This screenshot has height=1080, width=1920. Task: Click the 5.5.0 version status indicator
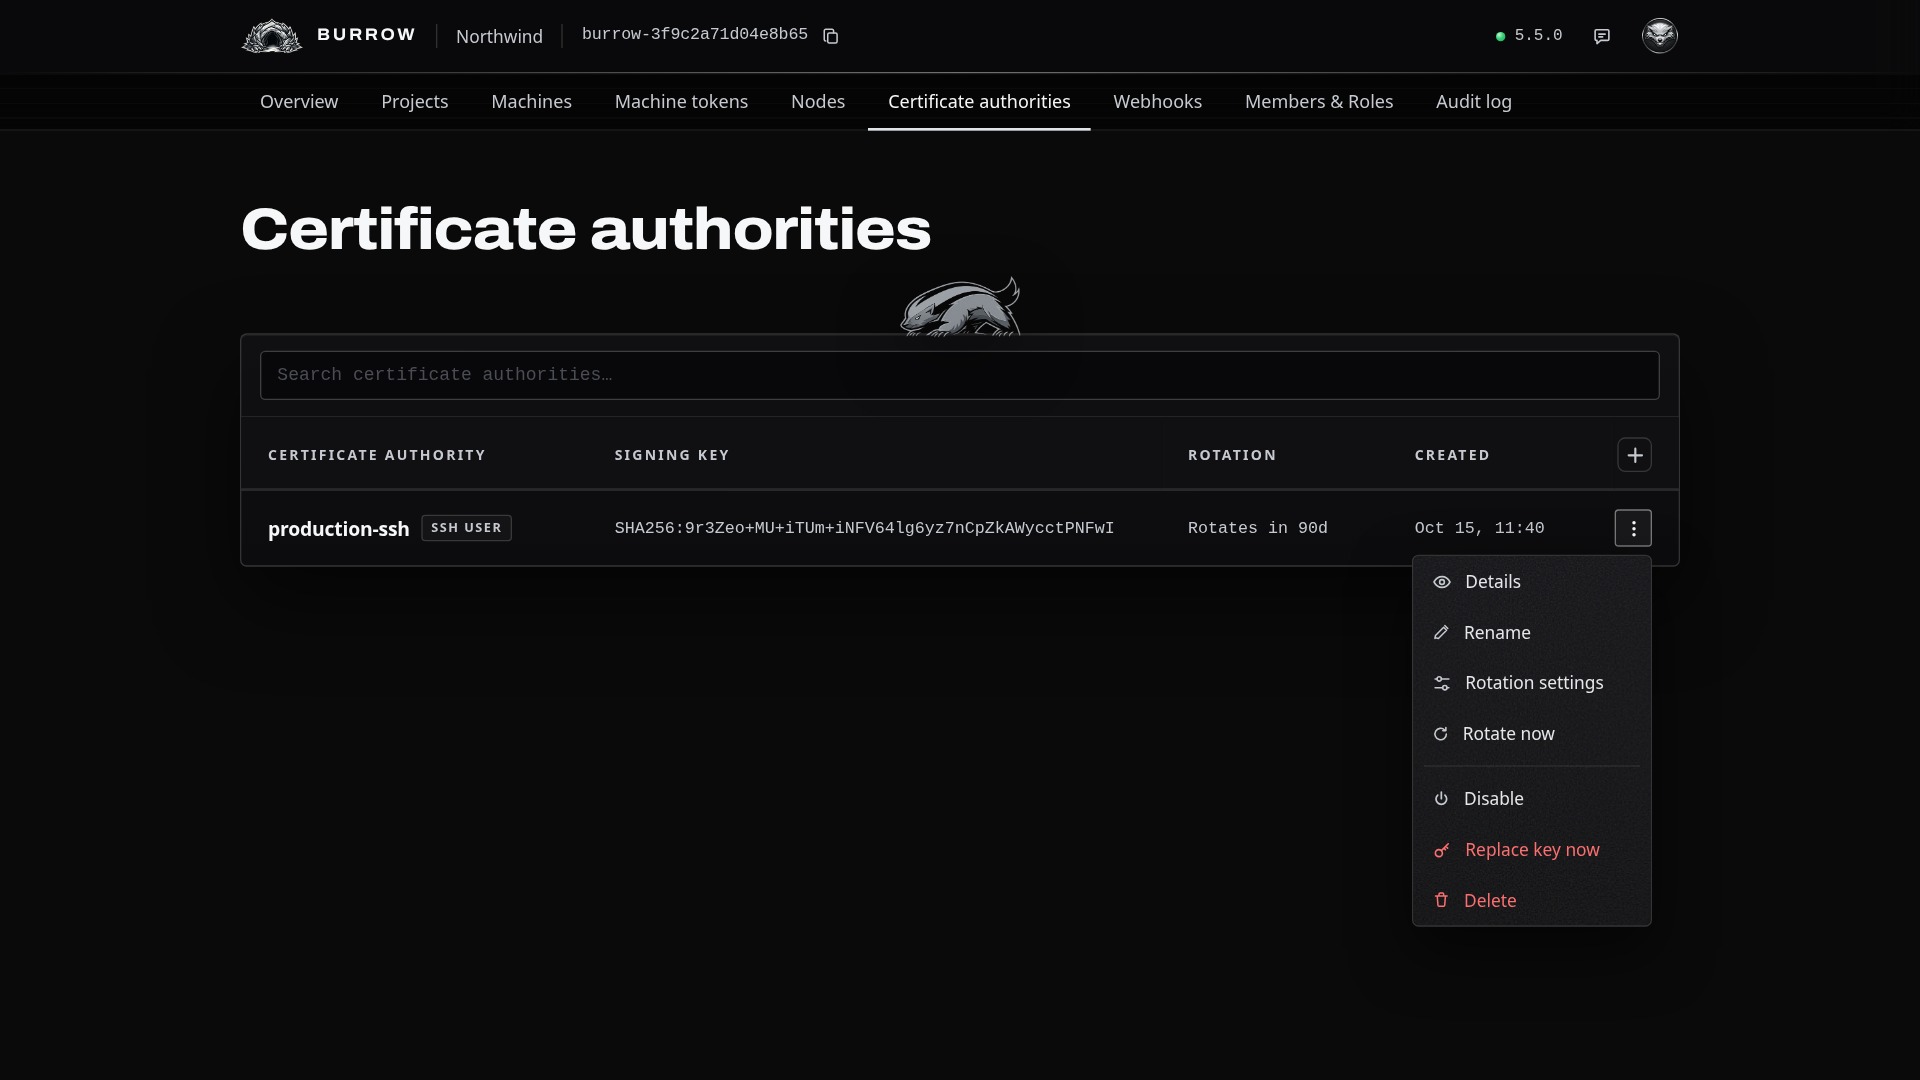click(x=1529, y=36)
